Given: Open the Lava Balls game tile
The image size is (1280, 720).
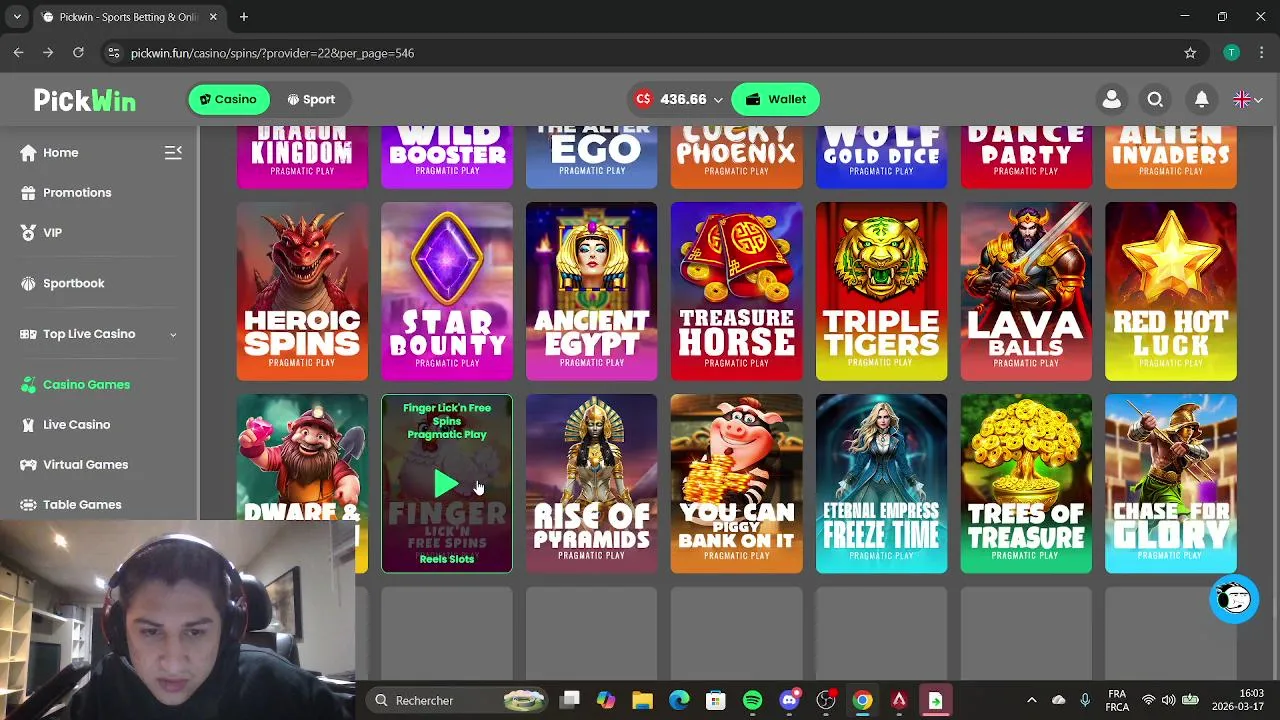Looking at the screenshot, I should pyautogui.click(x=1026, y=291).
